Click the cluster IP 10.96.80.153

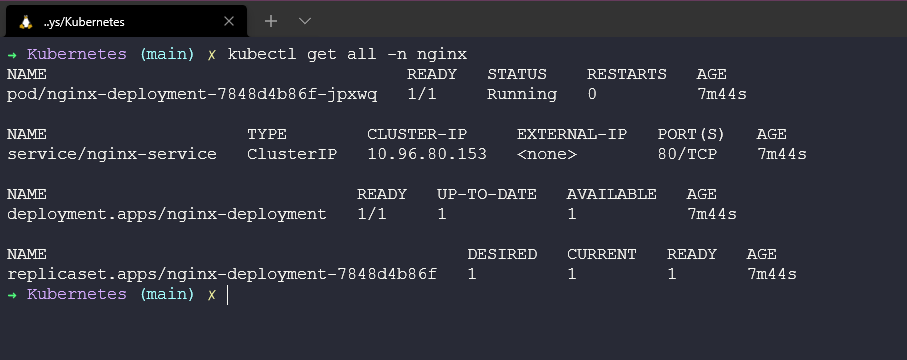427,155
